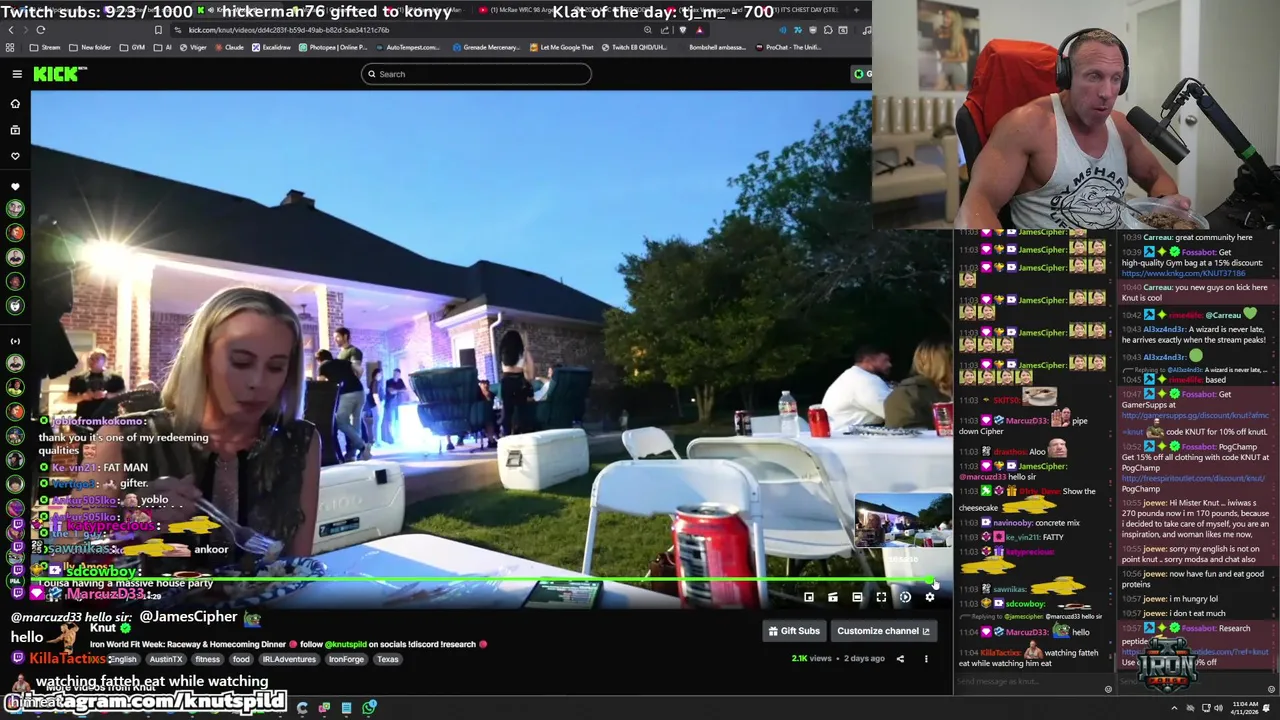The height and width of the screenshot is (720, 1280).
Task: Click the Gift Subs button
Action: pyautogui.click(x=795, y=631)
